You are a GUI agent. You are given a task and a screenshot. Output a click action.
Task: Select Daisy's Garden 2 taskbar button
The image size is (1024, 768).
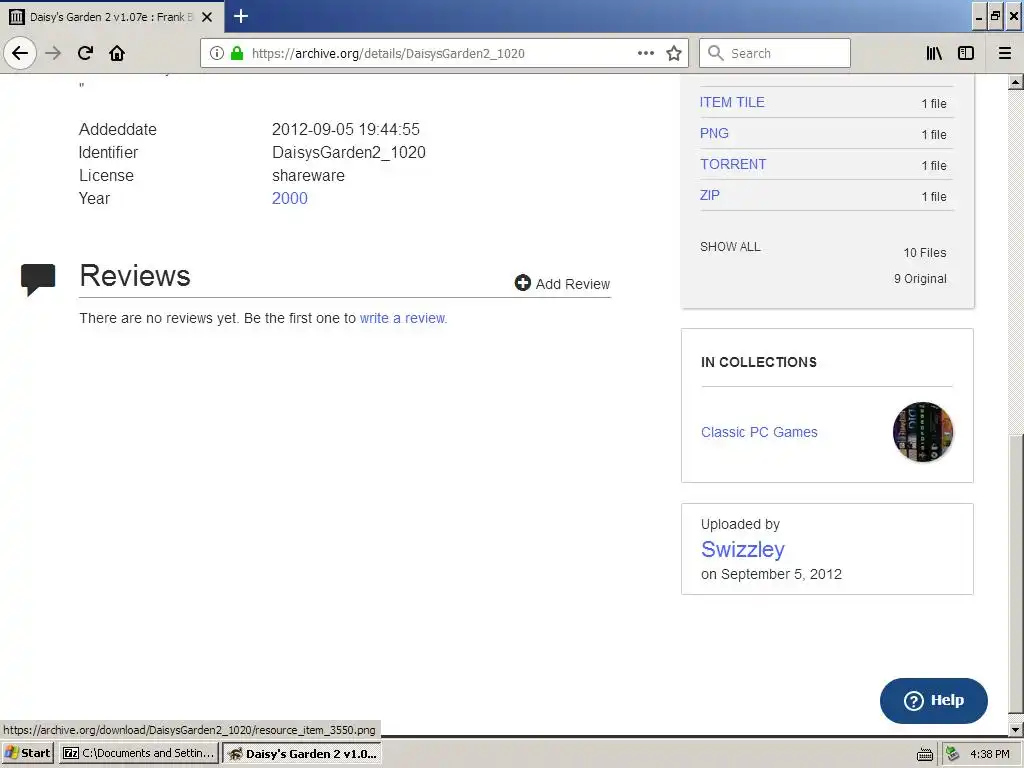302,753
